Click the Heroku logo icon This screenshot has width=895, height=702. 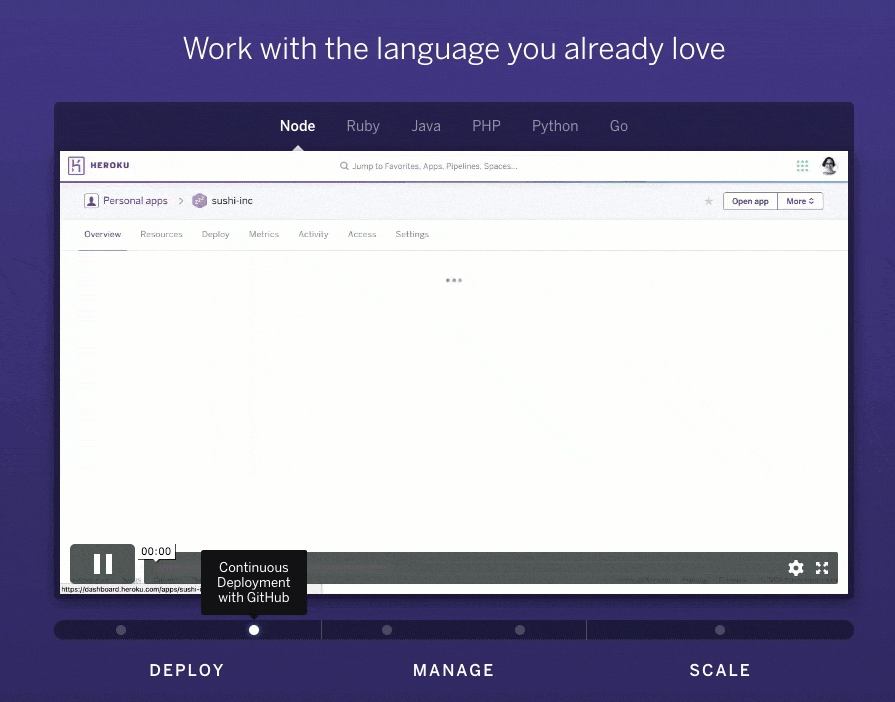76,166
